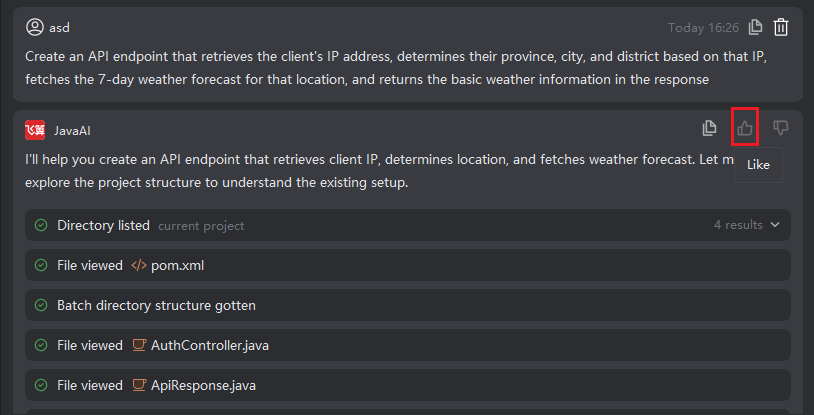This screenshot has width=814, height=415.
Task: Delete the asd user message
Action: (781, 28)
